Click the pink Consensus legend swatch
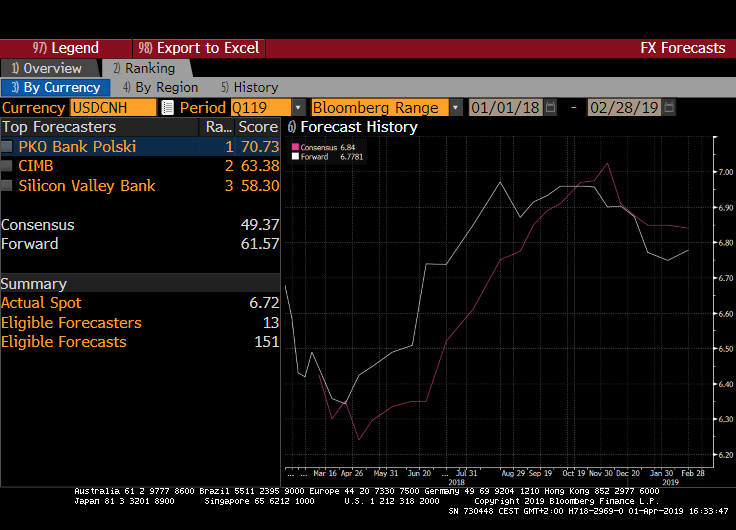 click(295, 147)
